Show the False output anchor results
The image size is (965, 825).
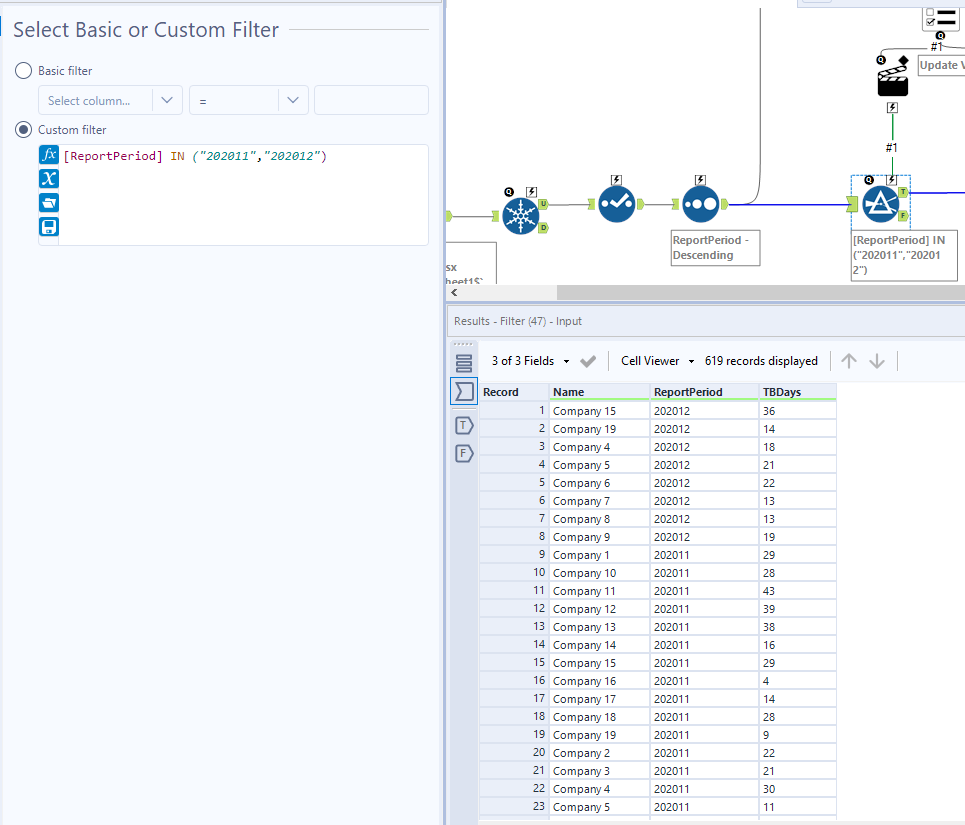[x=464, y=454]
